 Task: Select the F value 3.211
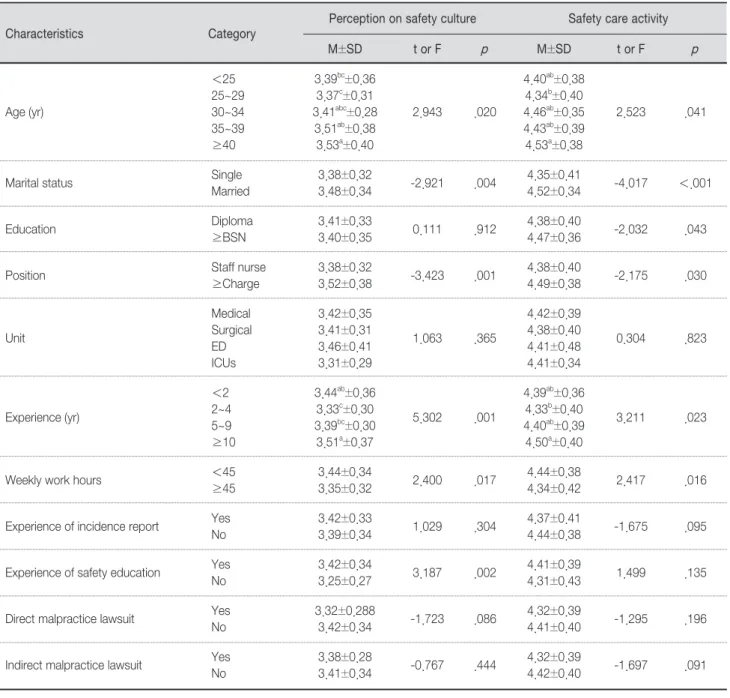pos(631,418)
